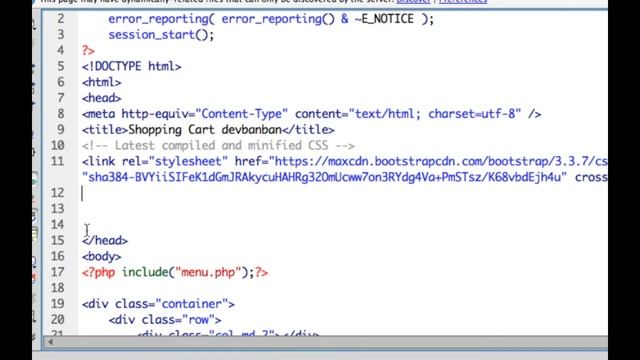This screenshot has height=360, width=640.
Task: Click the closing </head> tag
Action: click(x=105, y=241)
